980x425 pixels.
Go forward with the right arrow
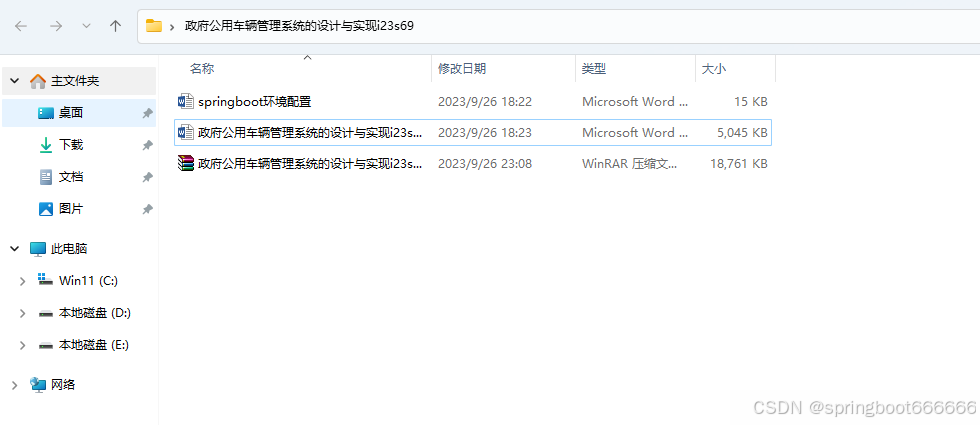(x=56, y=26)
